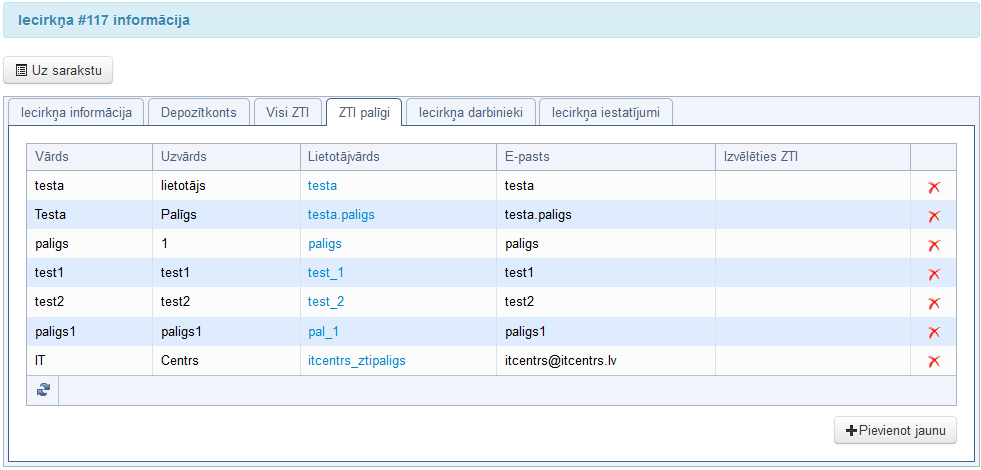Refresh the table with reload icon
The height and width of the screenshot is (470, 981).
[x=42, y=390]
